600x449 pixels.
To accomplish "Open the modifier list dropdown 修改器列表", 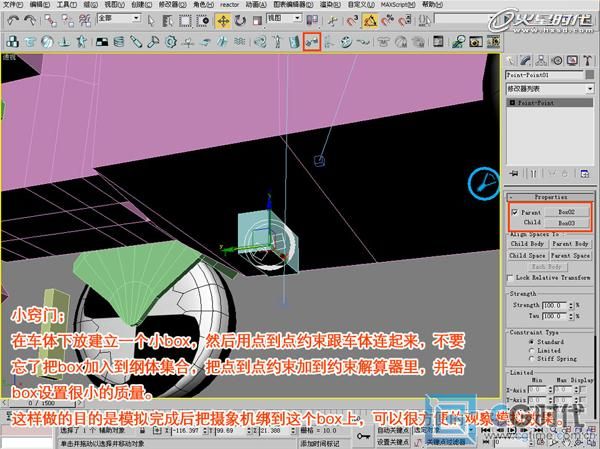I will pyautogui.click(x=549, y=89).
